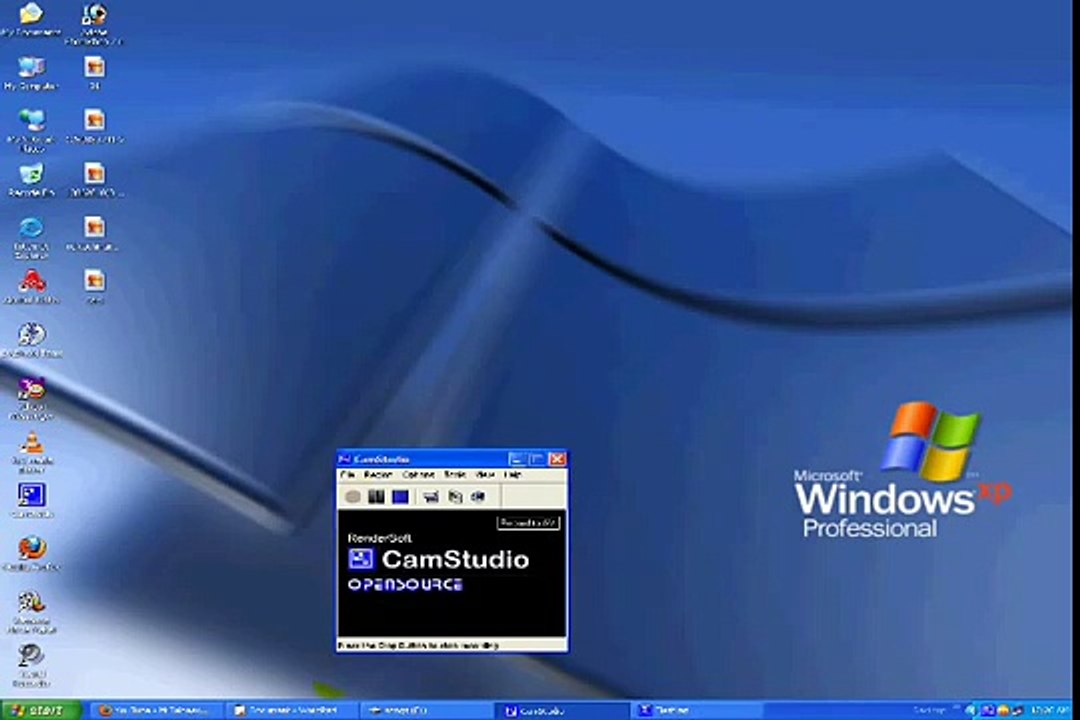Click the CamStudio logo in the window
1080x720 pixels.
[438, 560]
